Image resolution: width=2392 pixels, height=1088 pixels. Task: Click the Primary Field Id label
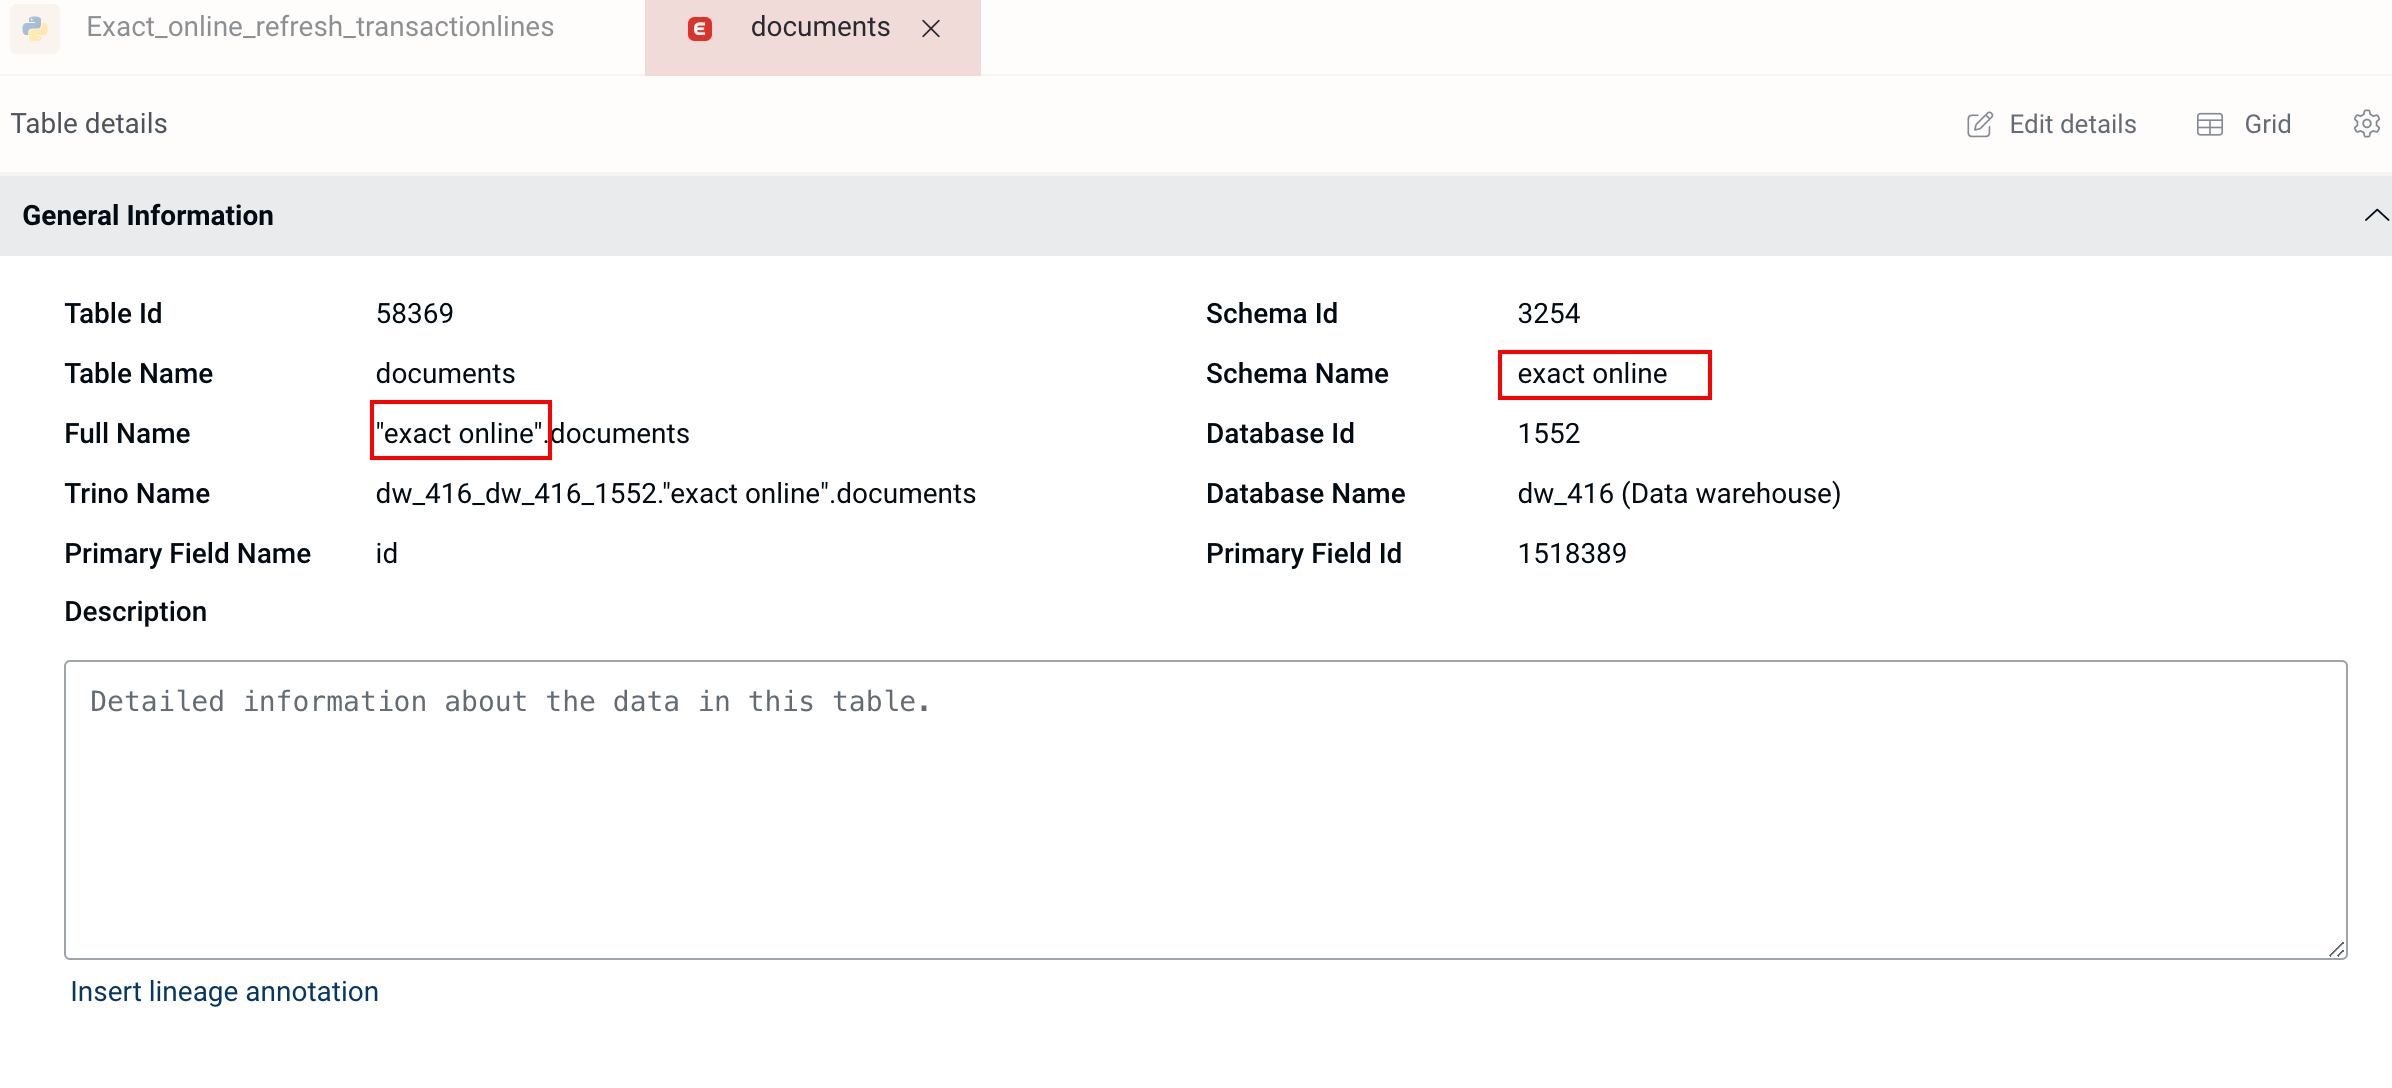coord(1304,553)
